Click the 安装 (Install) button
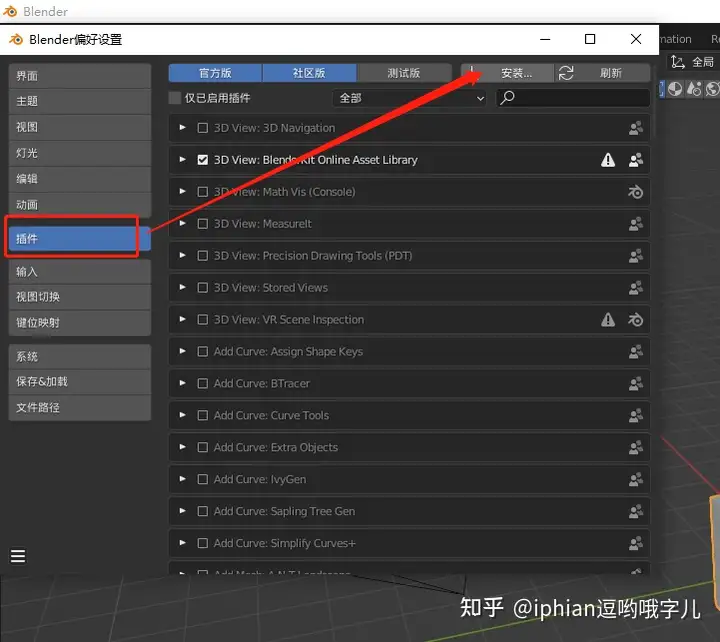This screenshot has height=642, width=720. (x=507, y=73)
